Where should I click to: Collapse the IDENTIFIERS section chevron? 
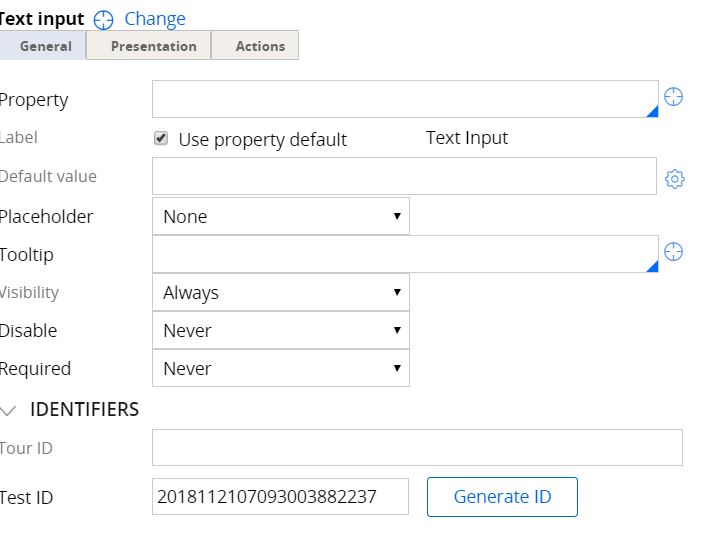pyautogui.click(x=10, y=410)
